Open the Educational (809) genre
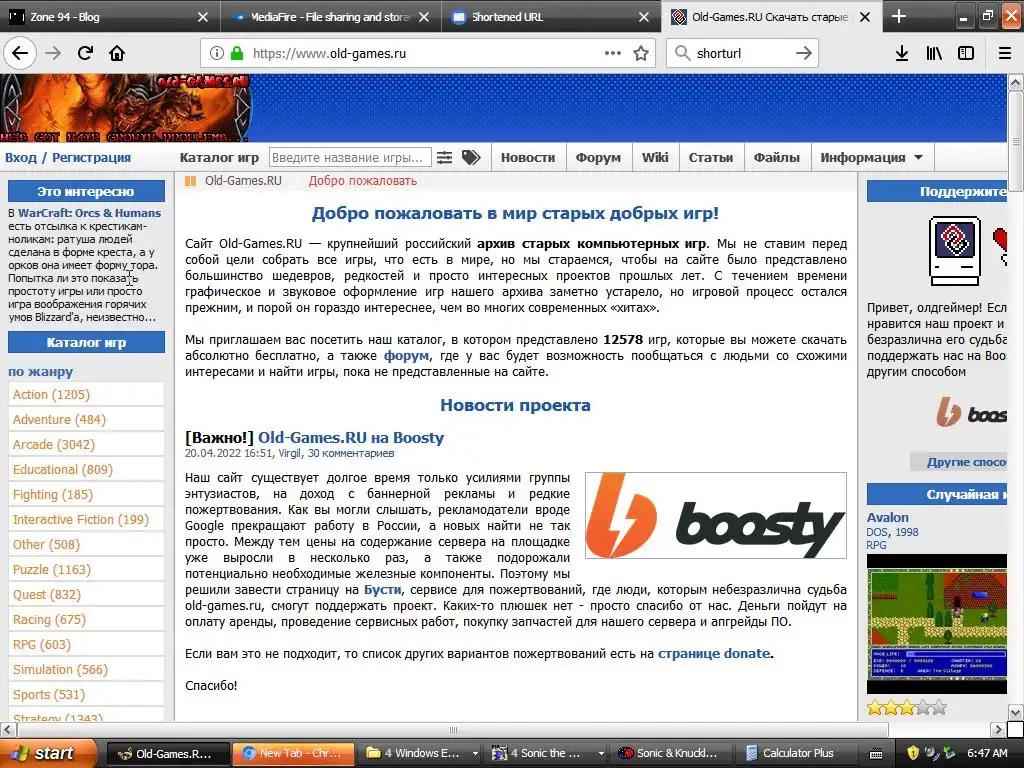 [63, 470]
